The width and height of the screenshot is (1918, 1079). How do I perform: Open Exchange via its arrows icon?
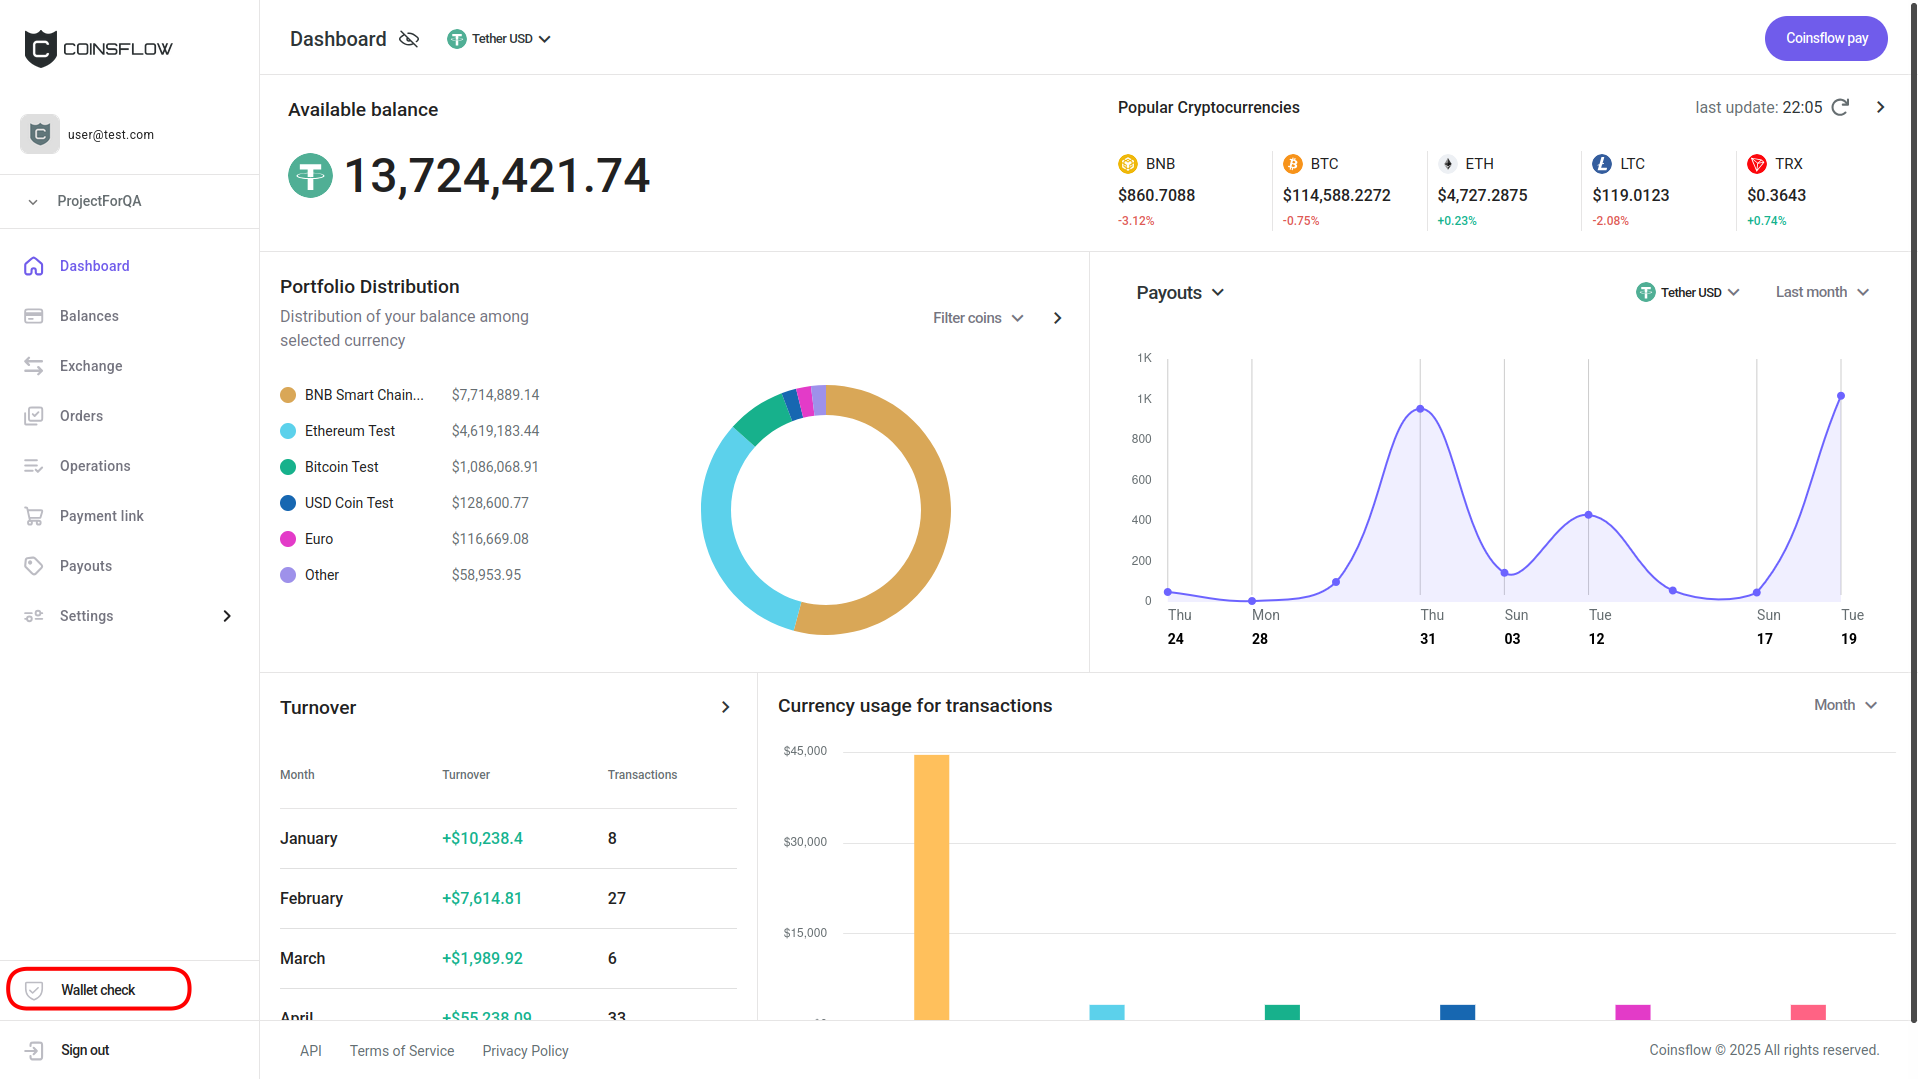click(34, 366)
